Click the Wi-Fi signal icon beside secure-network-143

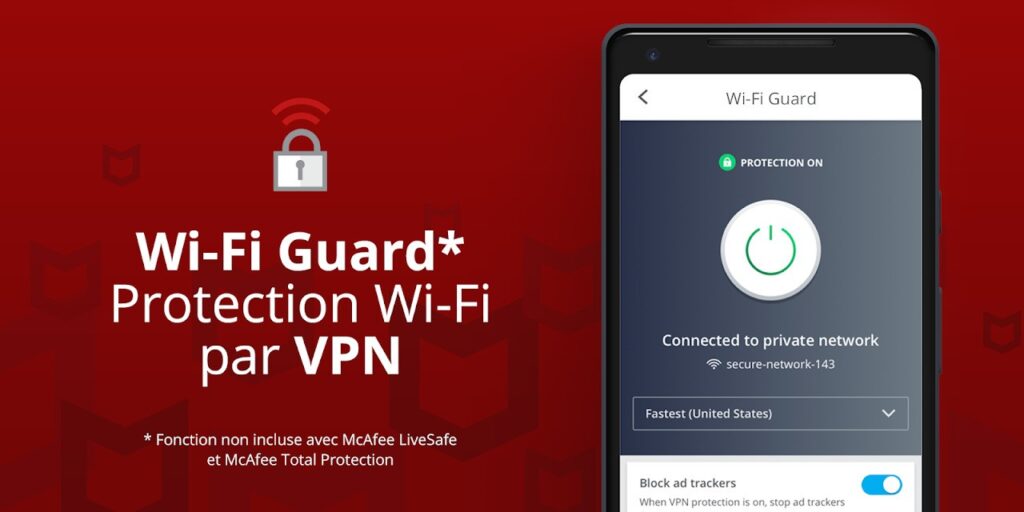(714, 364)
